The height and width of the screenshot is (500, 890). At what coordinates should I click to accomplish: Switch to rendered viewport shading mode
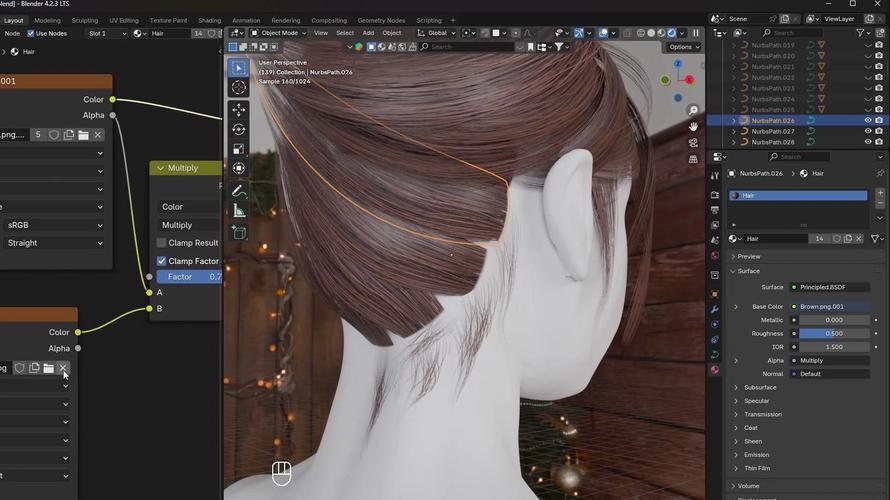click(672, 33)
